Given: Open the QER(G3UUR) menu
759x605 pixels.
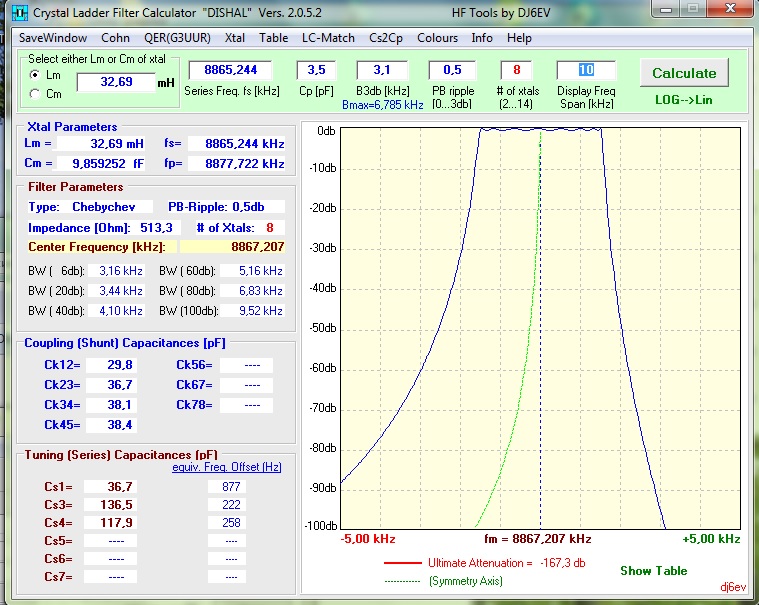Looking at the screenshot, I should [177, 38].
